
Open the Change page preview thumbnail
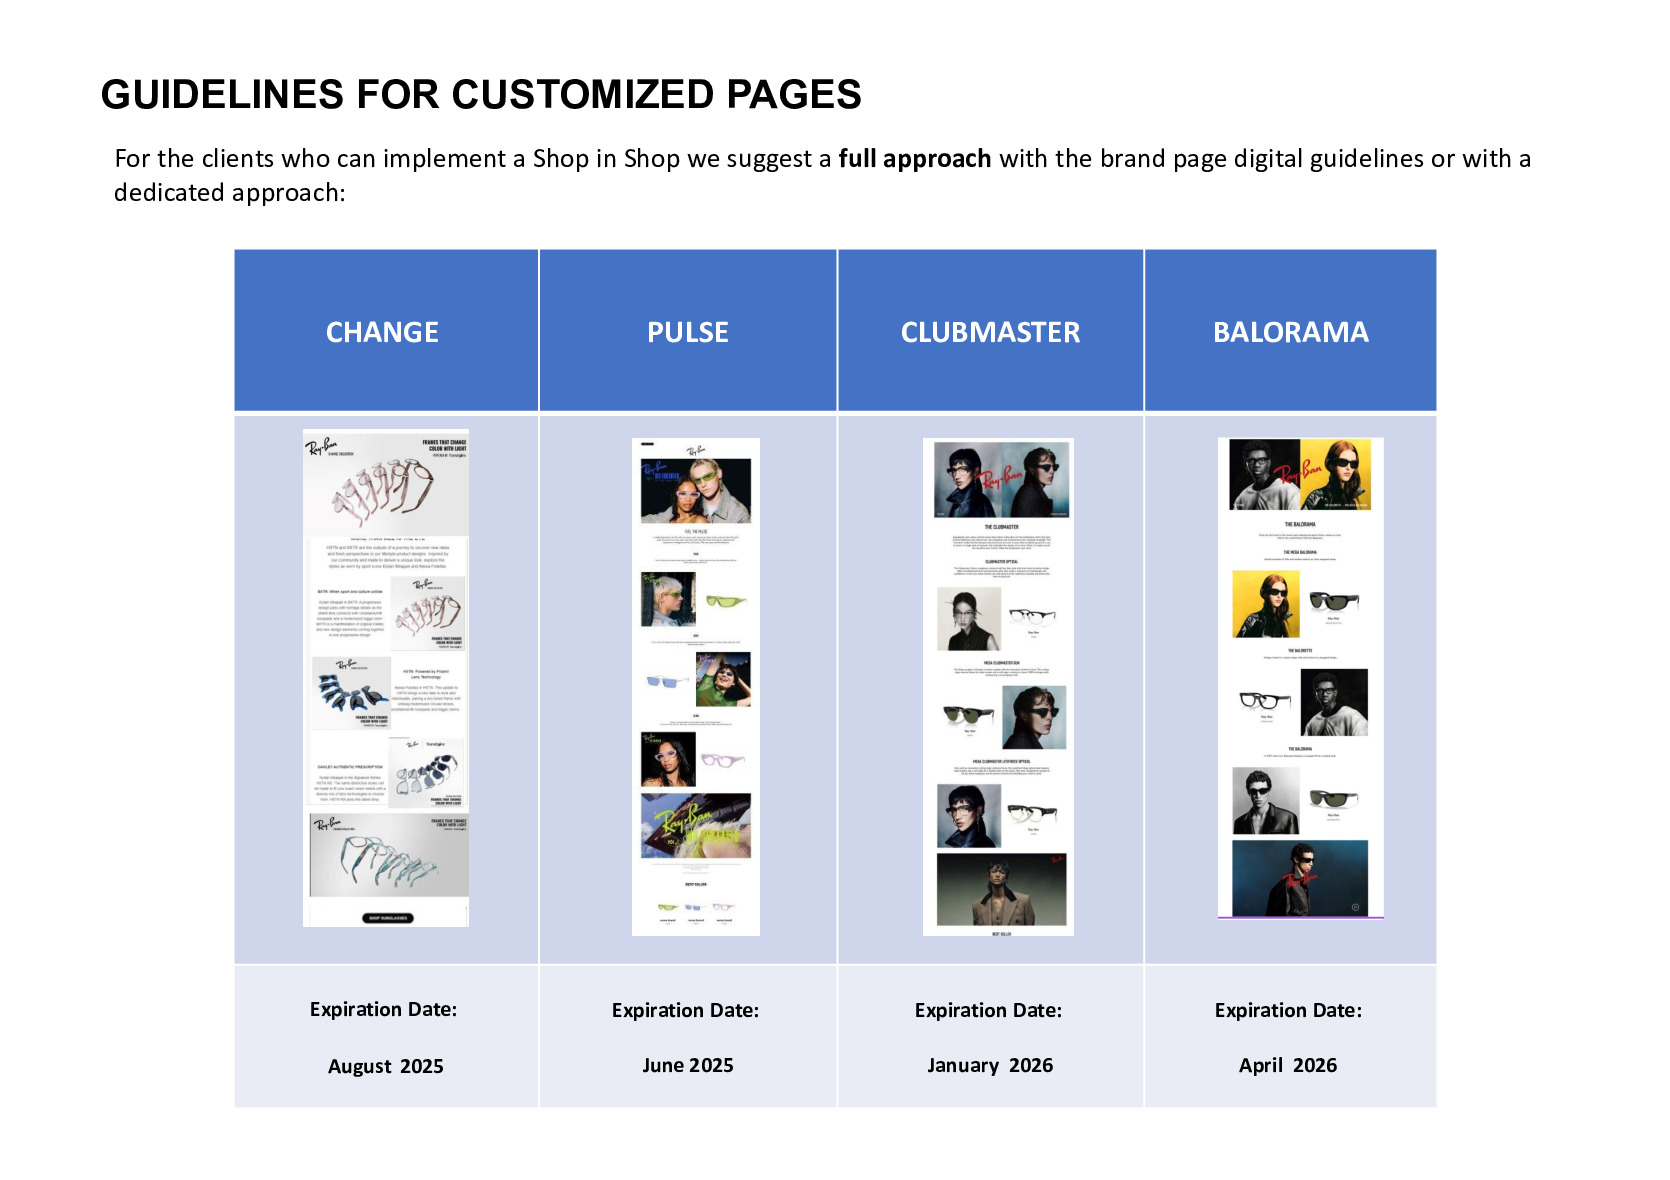[386, 678]
